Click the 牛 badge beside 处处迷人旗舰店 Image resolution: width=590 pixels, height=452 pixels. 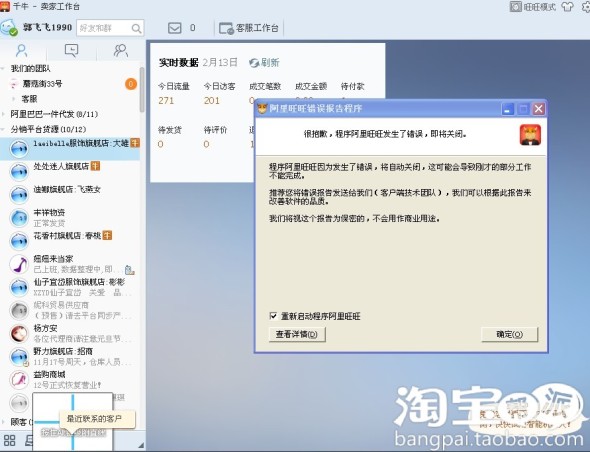96,166
